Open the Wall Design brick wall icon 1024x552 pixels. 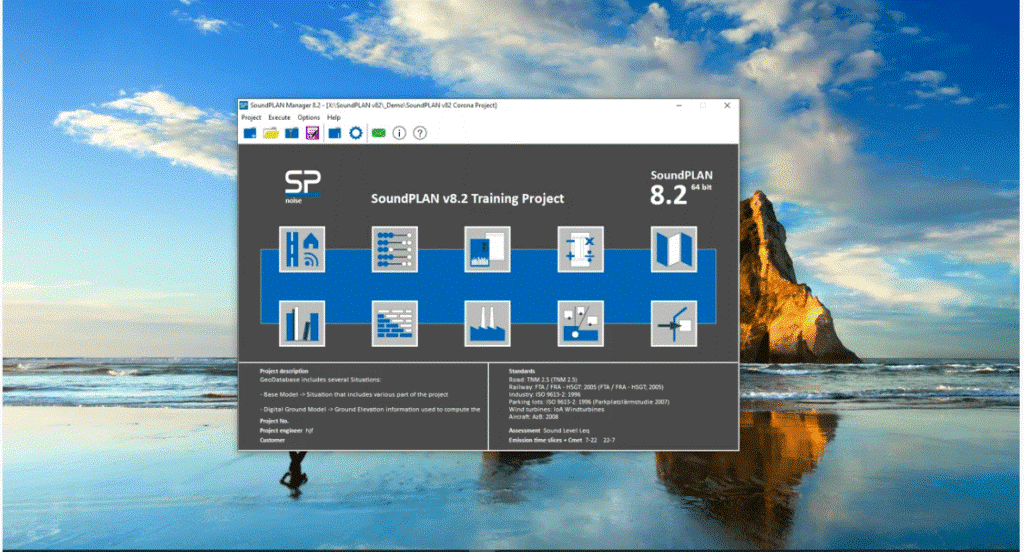395,323
